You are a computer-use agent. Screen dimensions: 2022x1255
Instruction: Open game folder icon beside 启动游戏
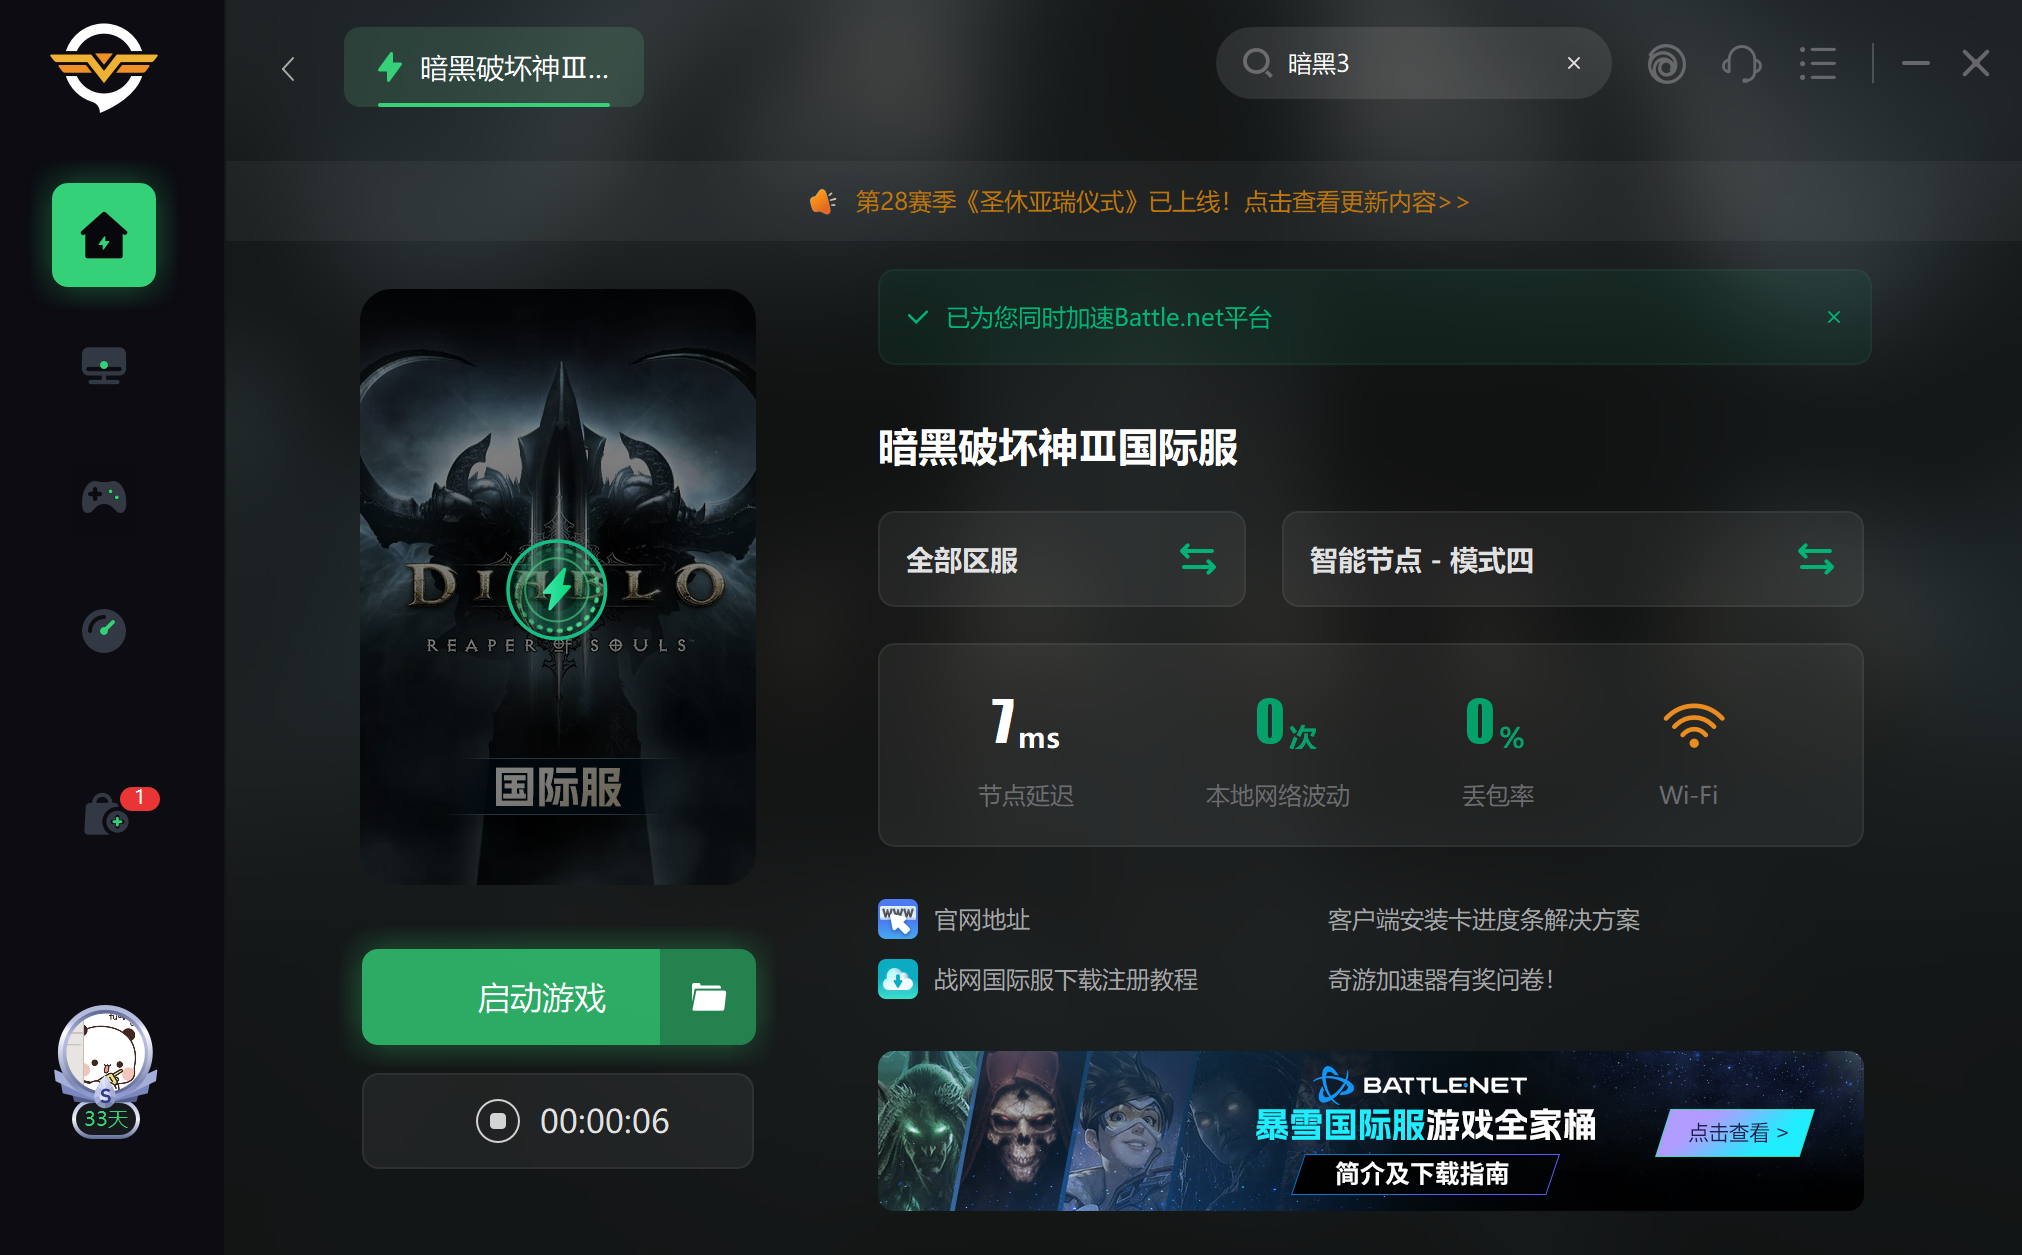click(708, 997)
